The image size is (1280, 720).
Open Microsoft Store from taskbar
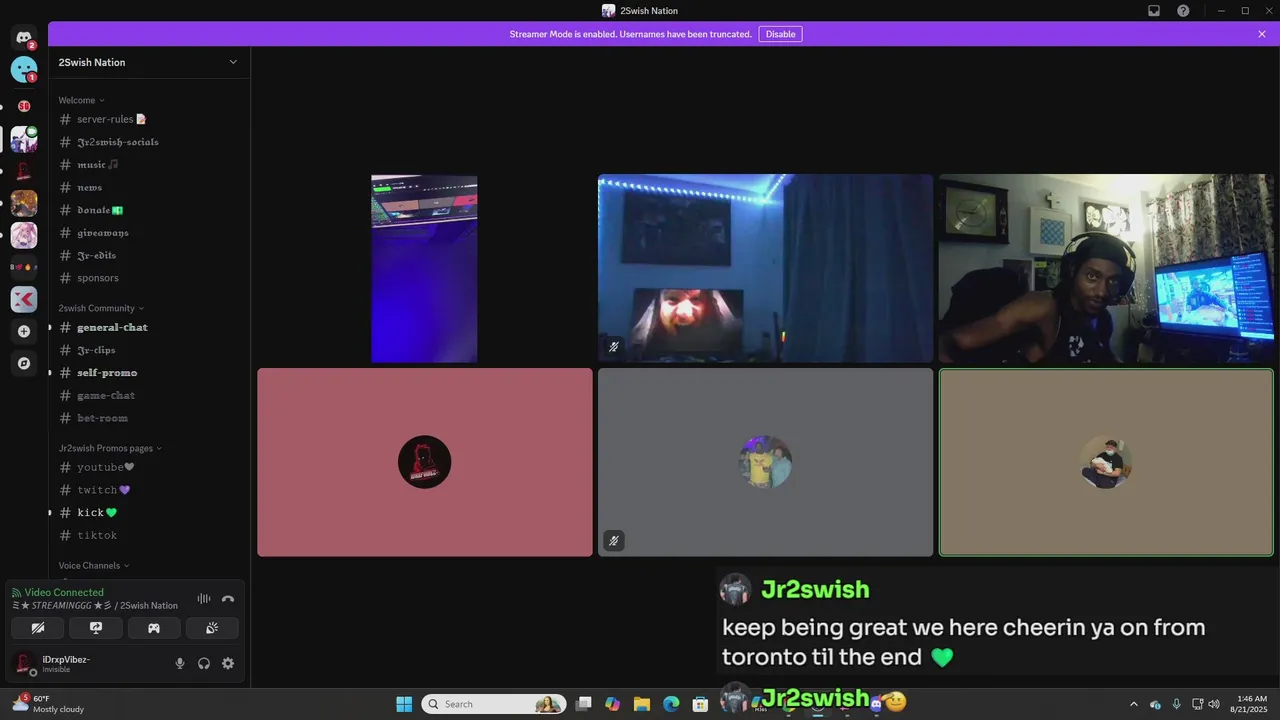click(x=701, y=704)
